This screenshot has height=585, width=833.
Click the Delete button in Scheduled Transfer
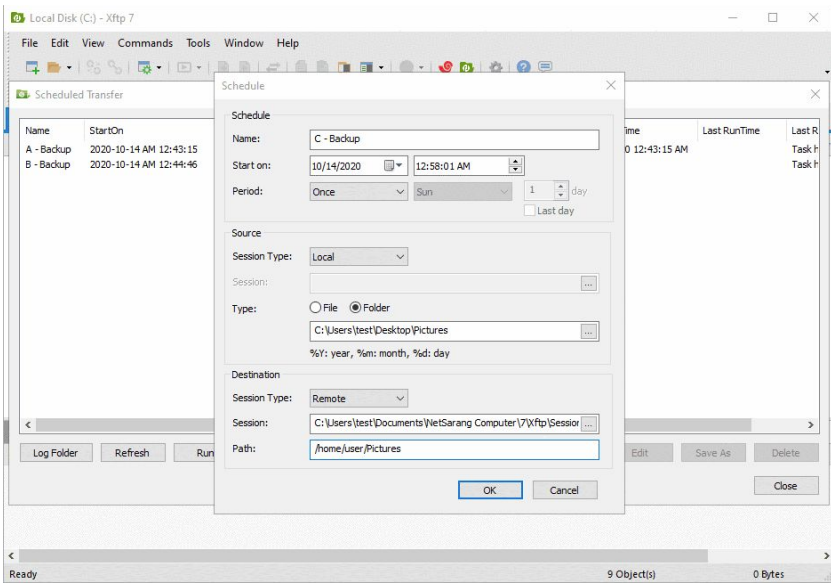click(786, 453)
